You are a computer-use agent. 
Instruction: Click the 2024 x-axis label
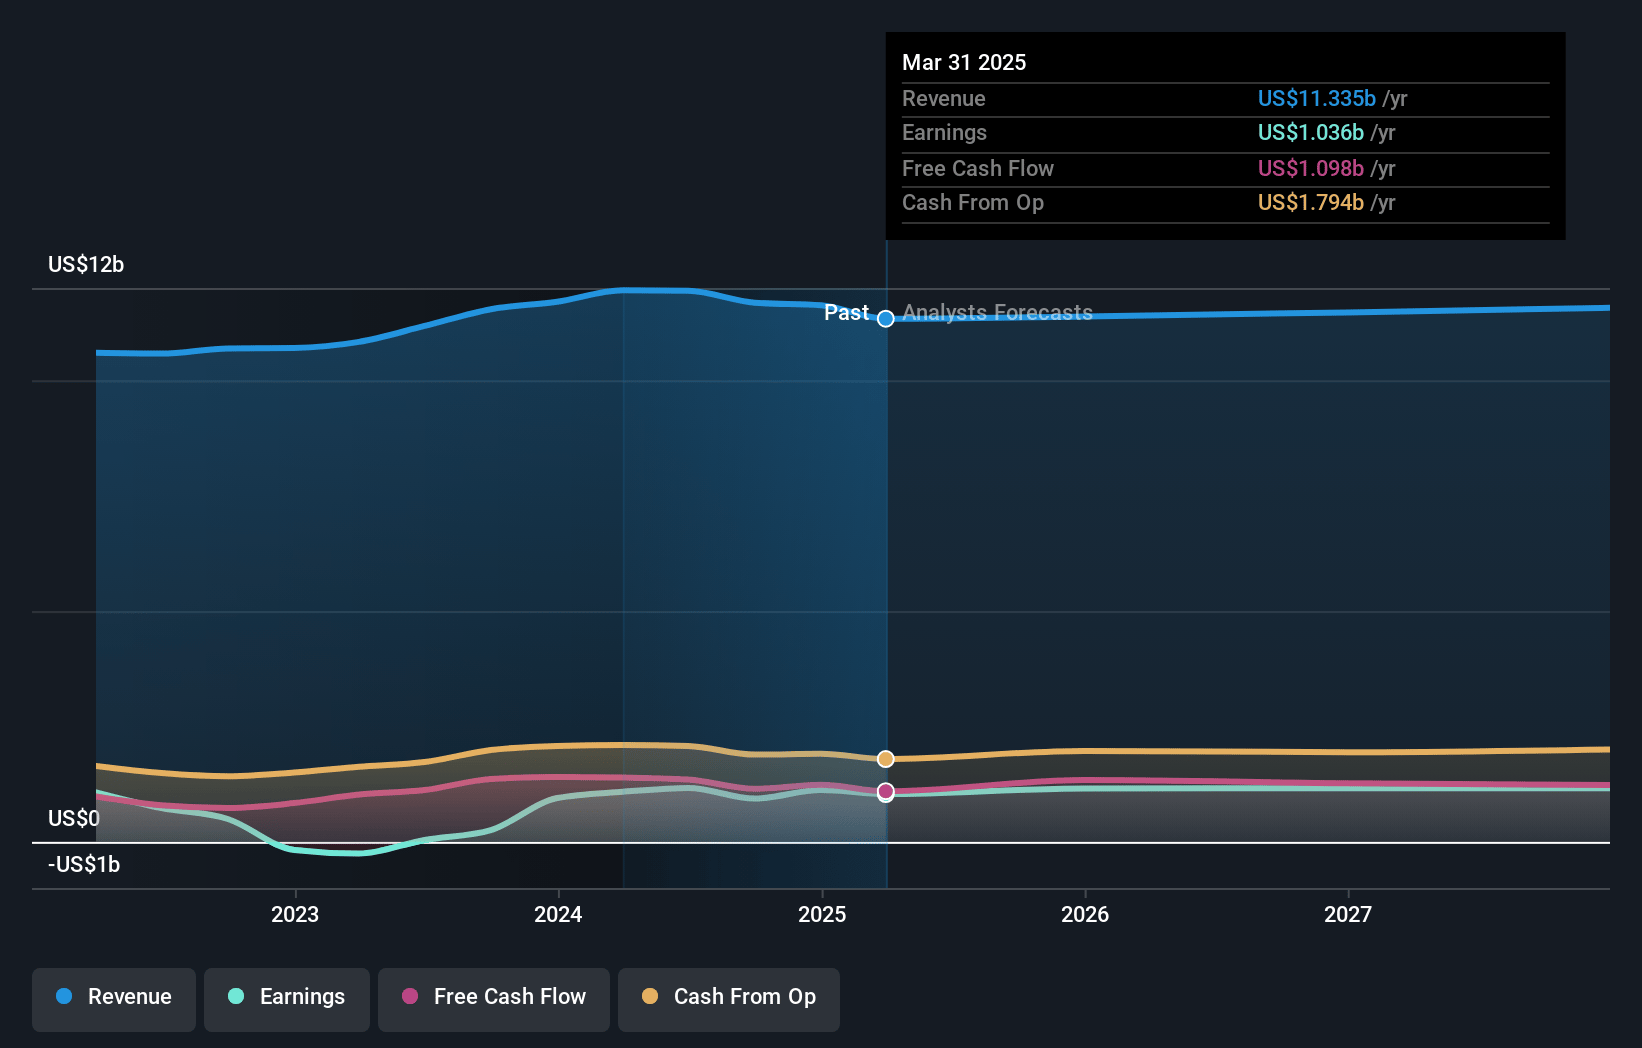[558, 914]
